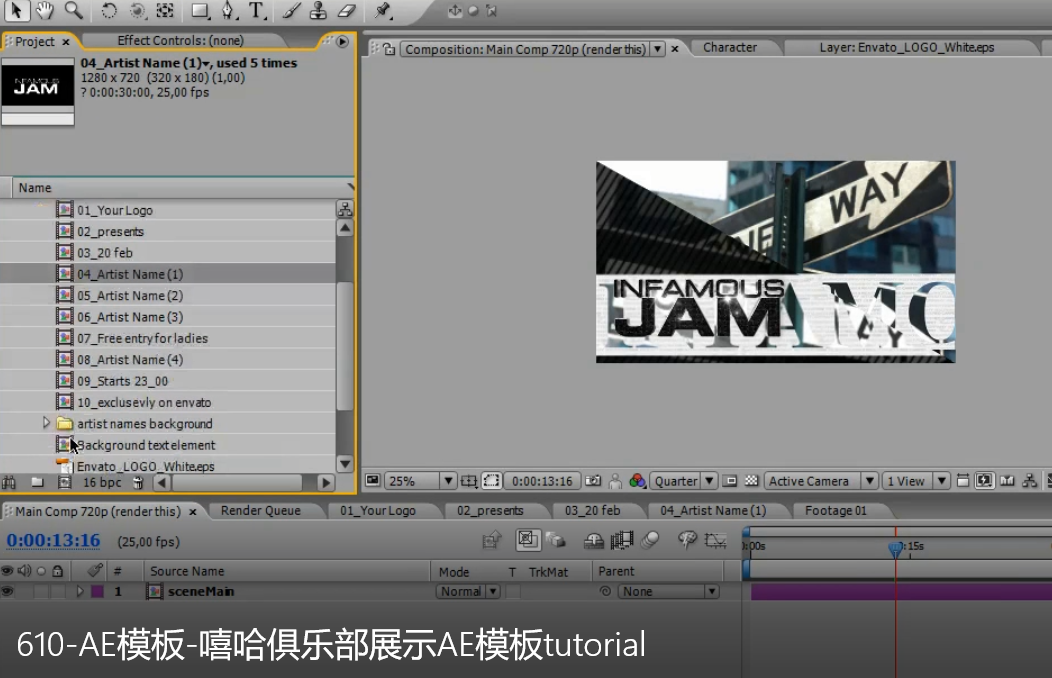
Task: Open the 25% magnification dropdown
Action: (x=448, y=481)
